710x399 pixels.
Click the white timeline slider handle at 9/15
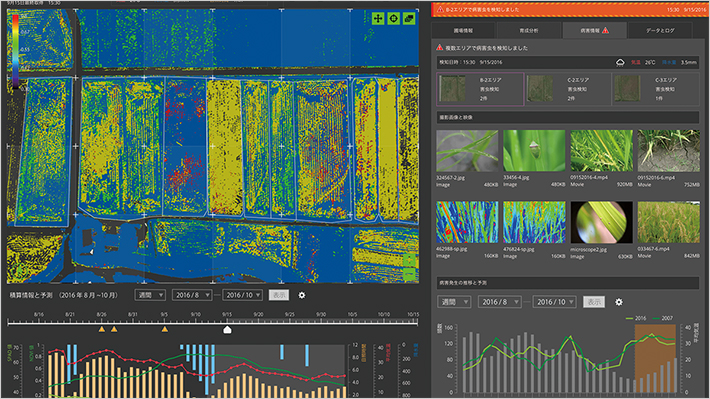pos(227,330)
